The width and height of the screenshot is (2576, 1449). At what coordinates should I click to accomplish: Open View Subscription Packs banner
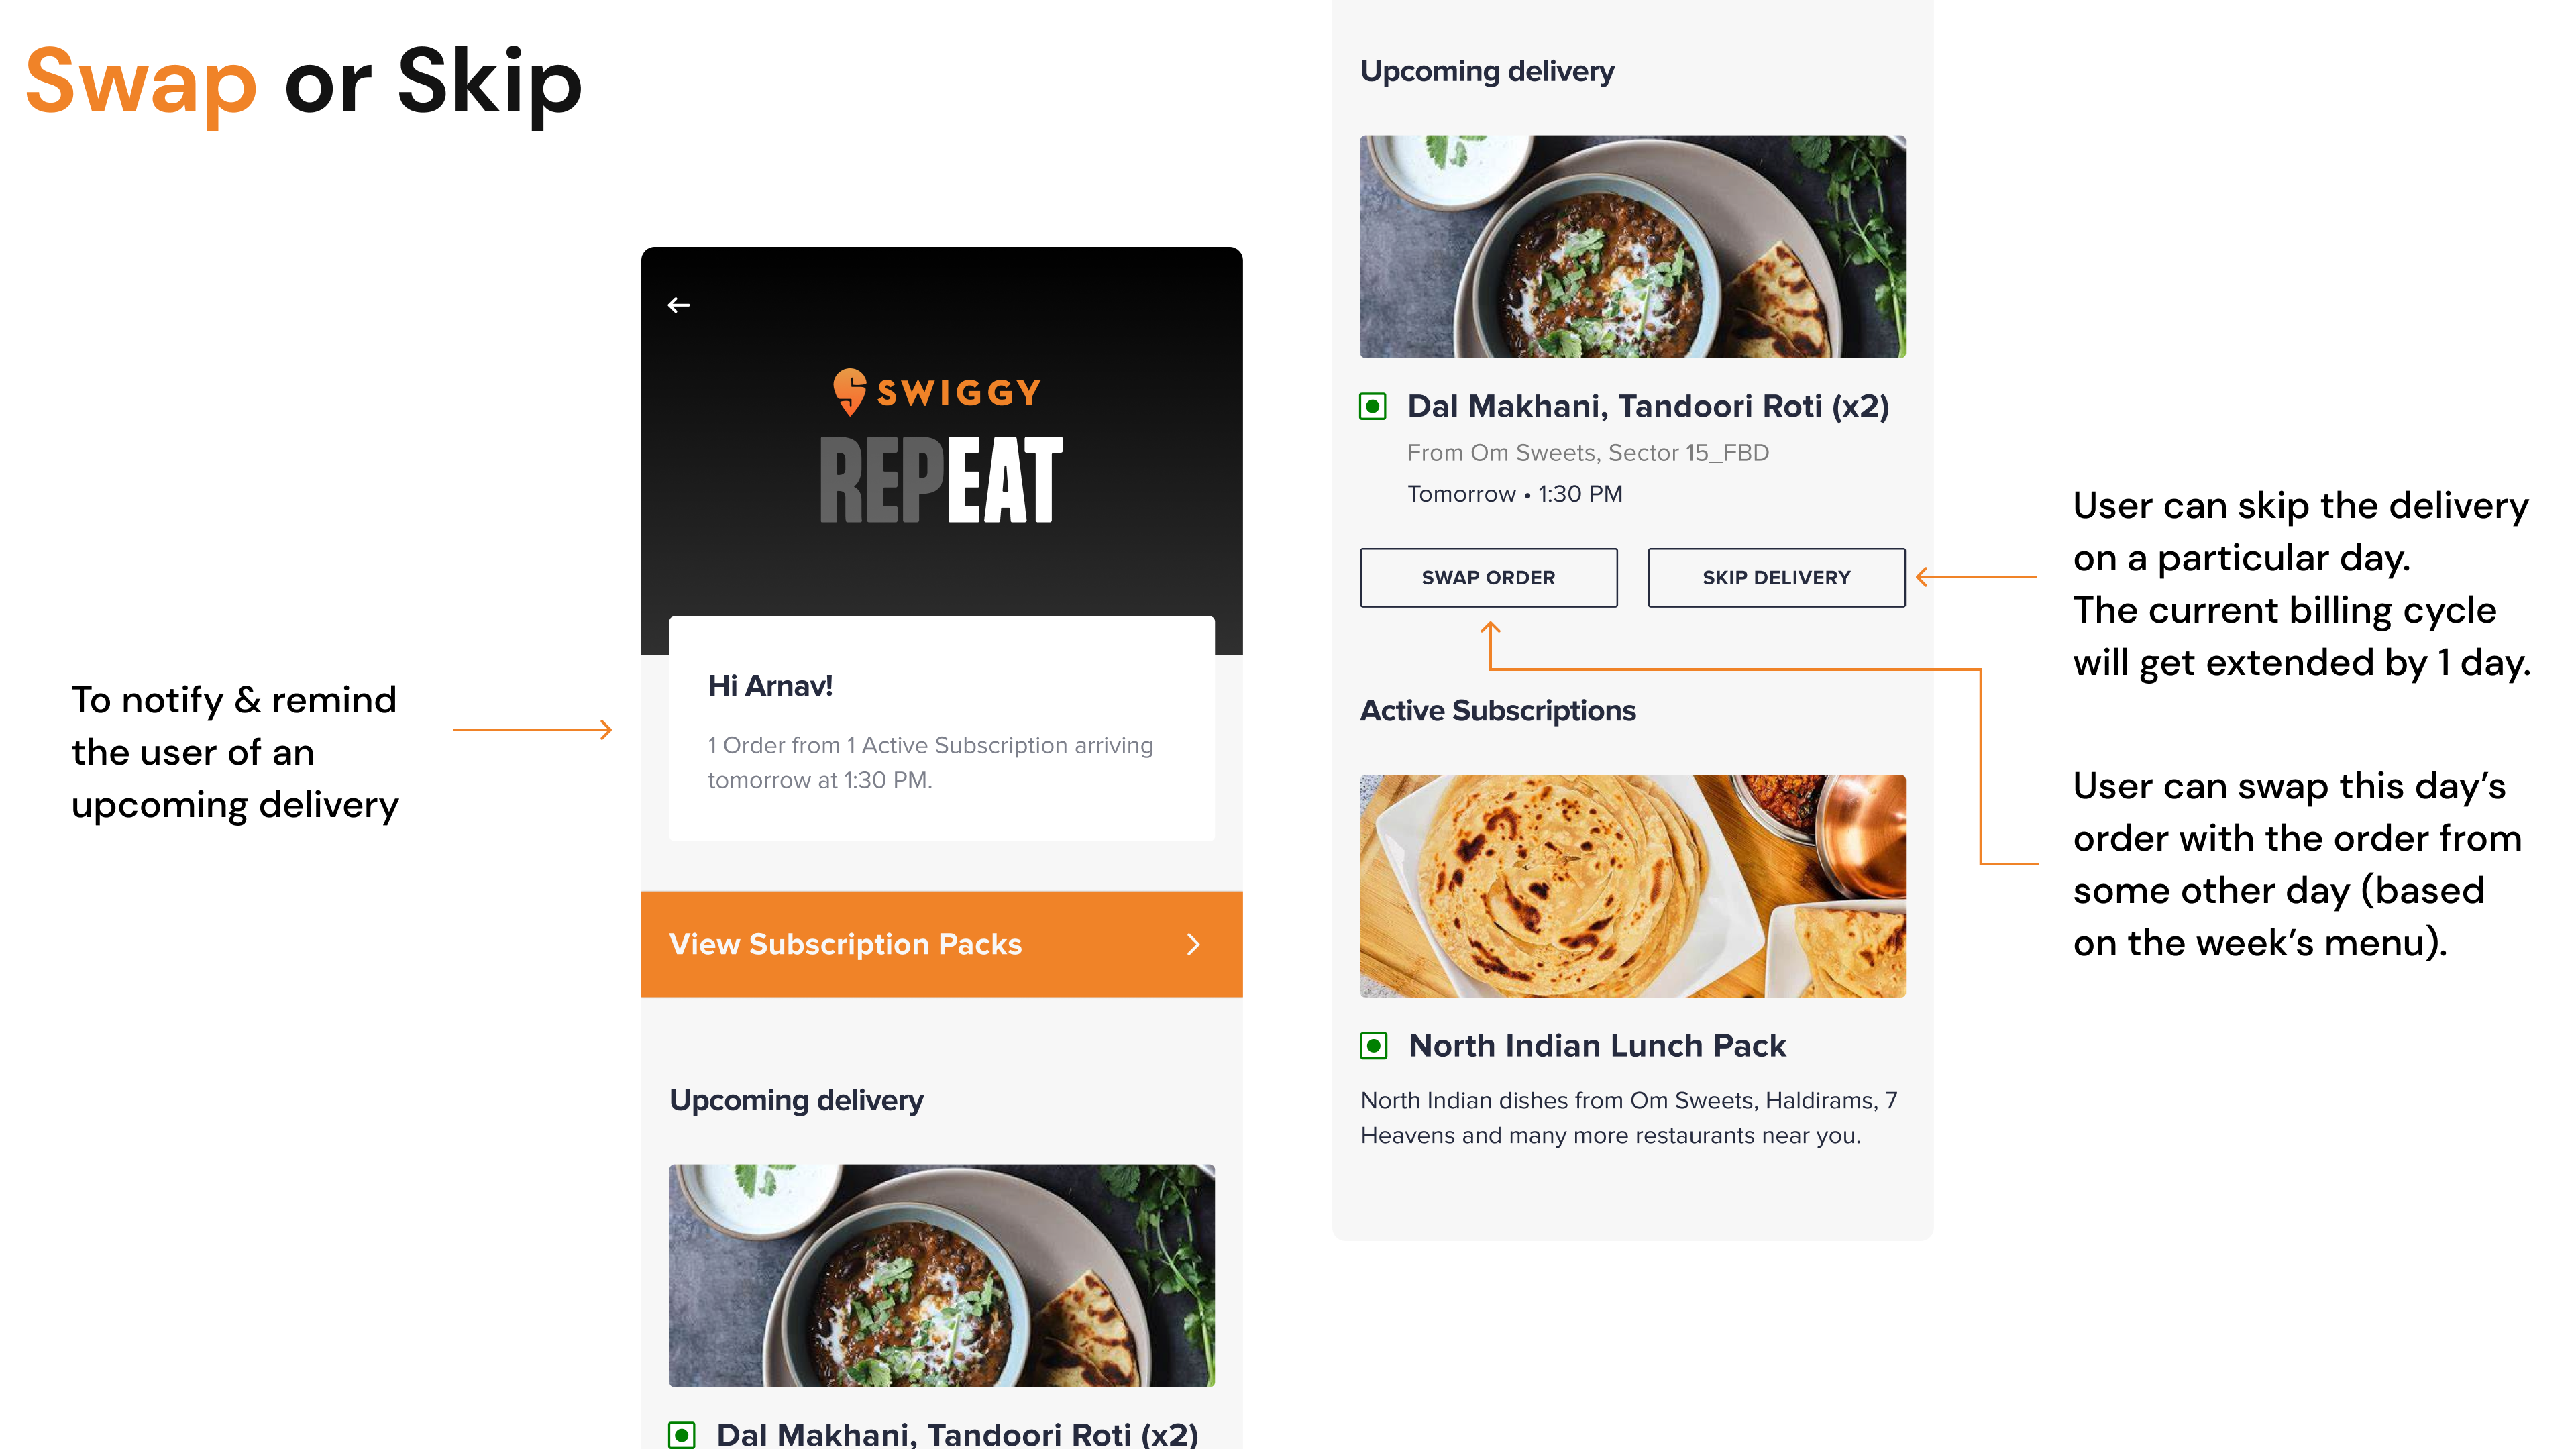pyautogui.click(x=942, y=944)
